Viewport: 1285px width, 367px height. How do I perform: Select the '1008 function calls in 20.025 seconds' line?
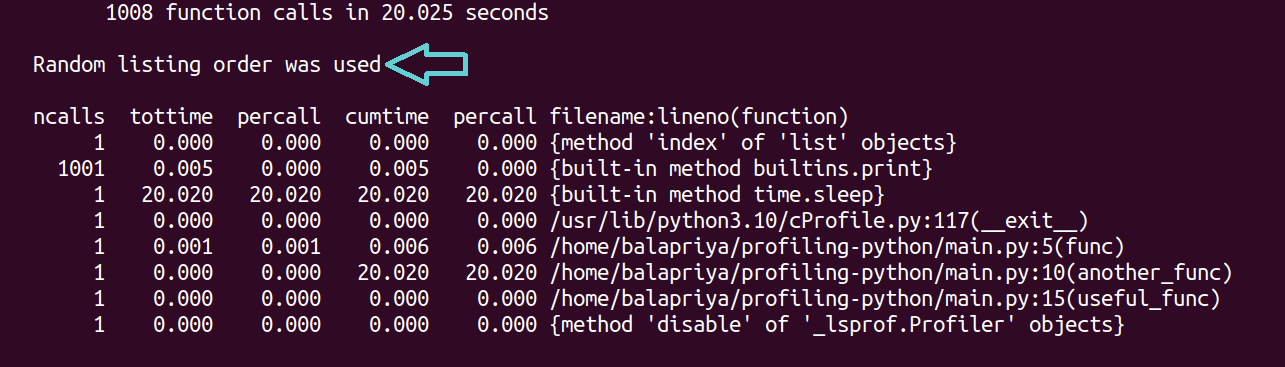tap(327, 14)
